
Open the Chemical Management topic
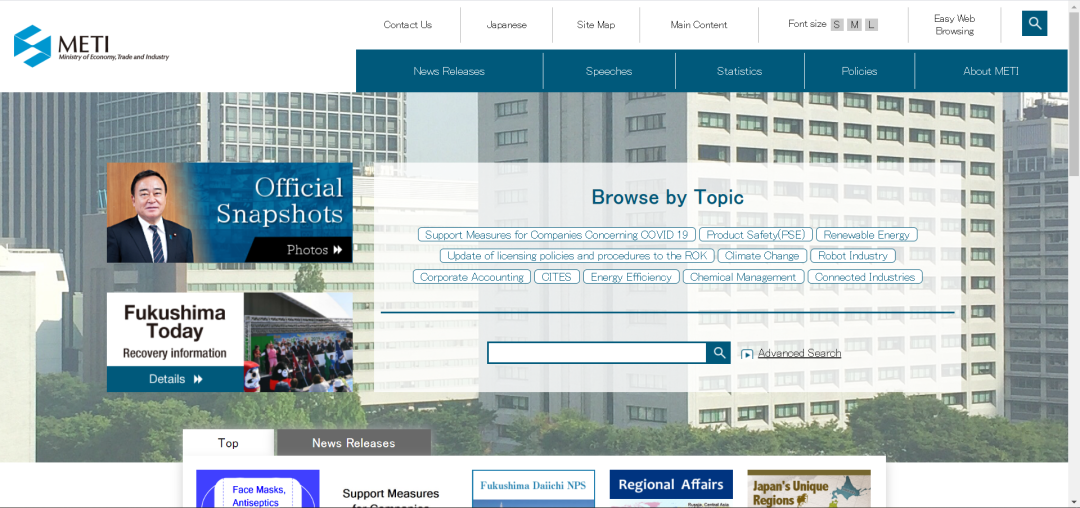743,277
